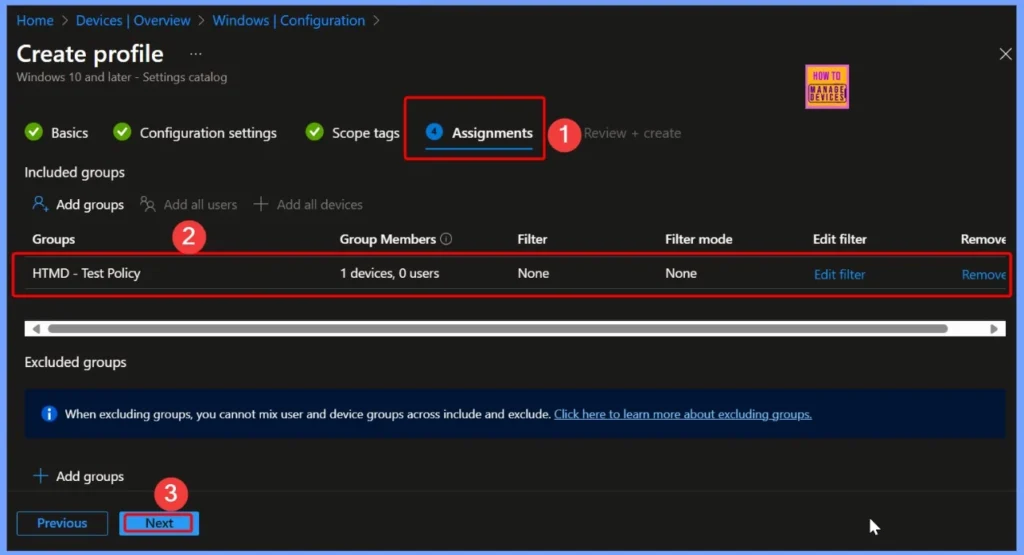Click the Filter column header

click(x=532, y=239)
